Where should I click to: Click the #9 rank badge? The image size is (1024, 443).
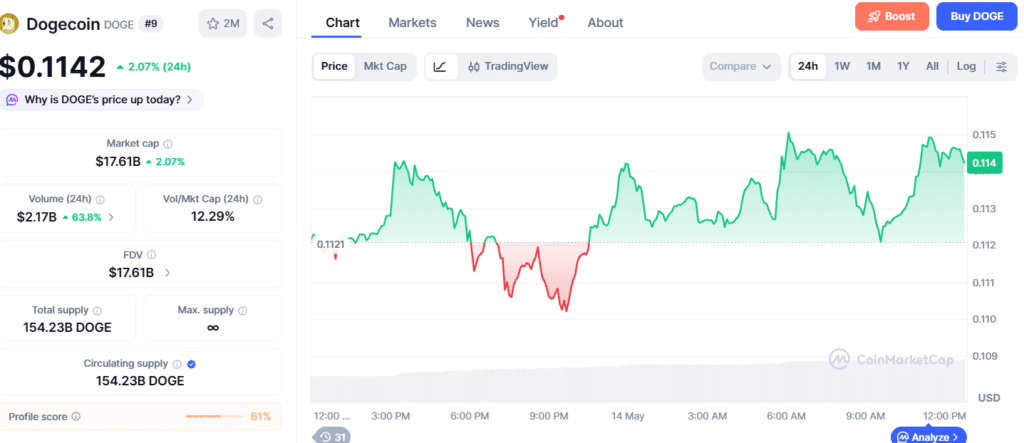pos(151,24)
